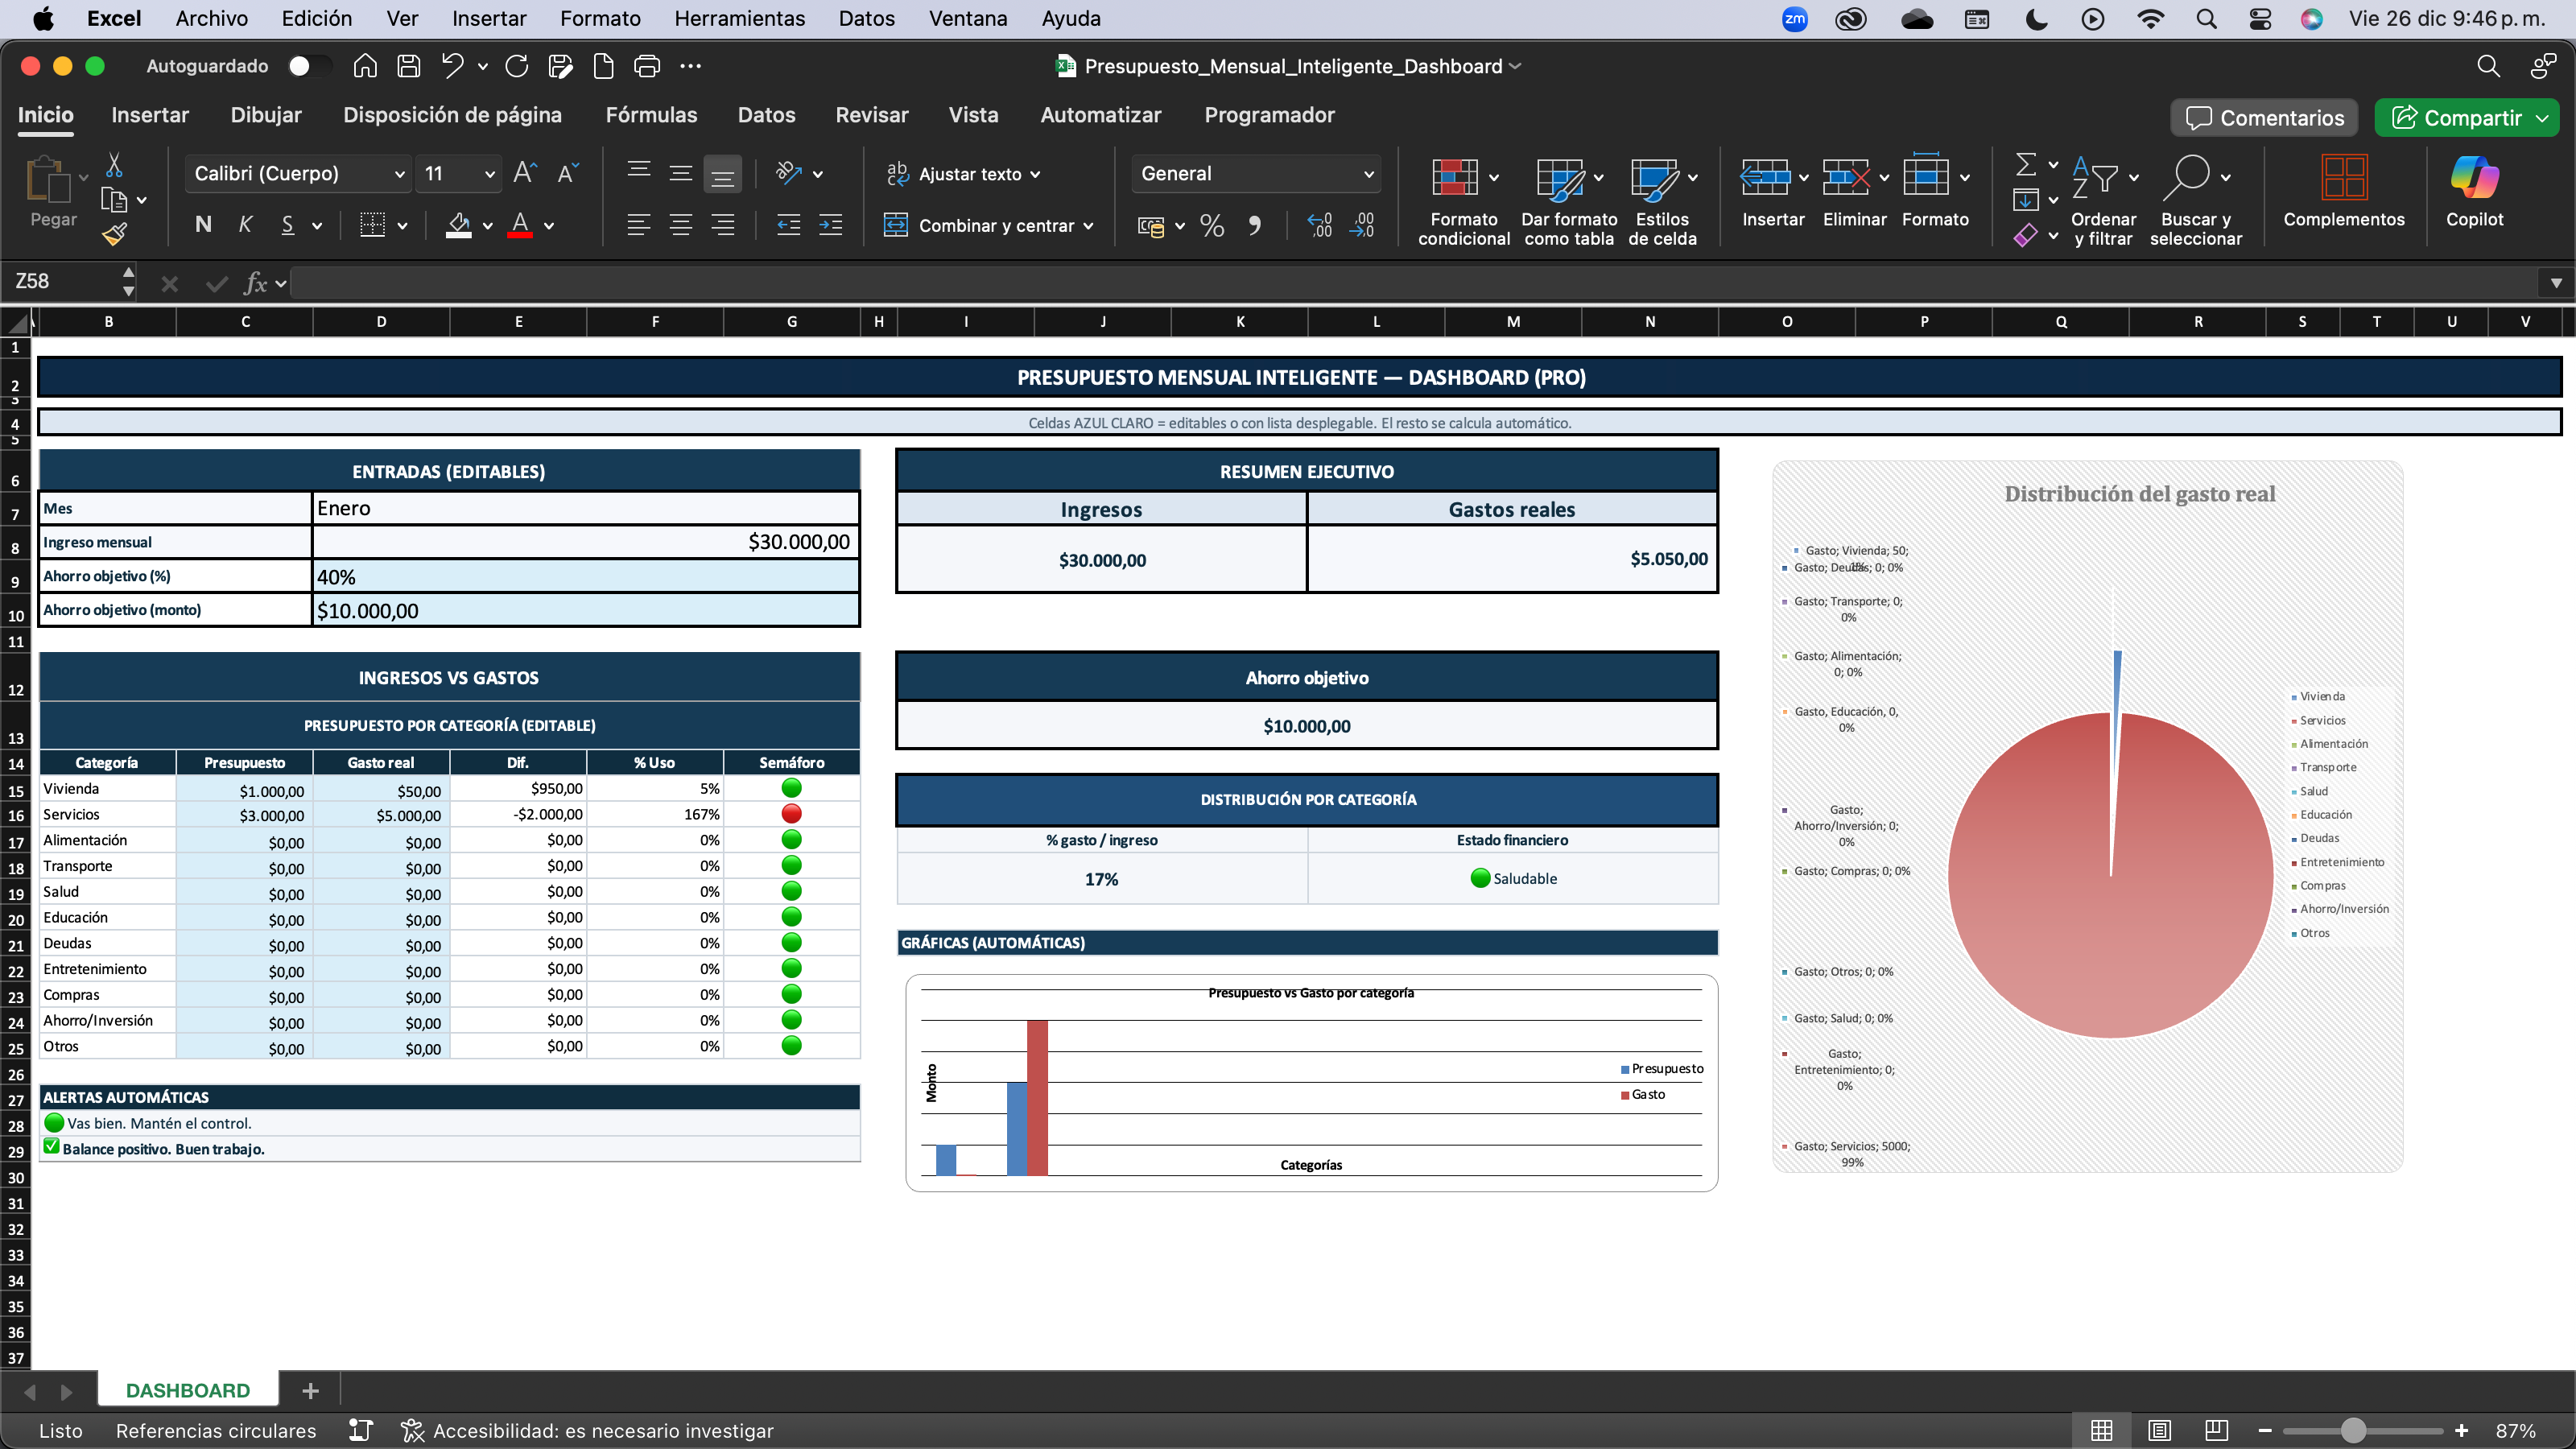The image size is (2576, 1449).
Task: Open the font size 11 dropdown
Action: click(x=489, y=174)
